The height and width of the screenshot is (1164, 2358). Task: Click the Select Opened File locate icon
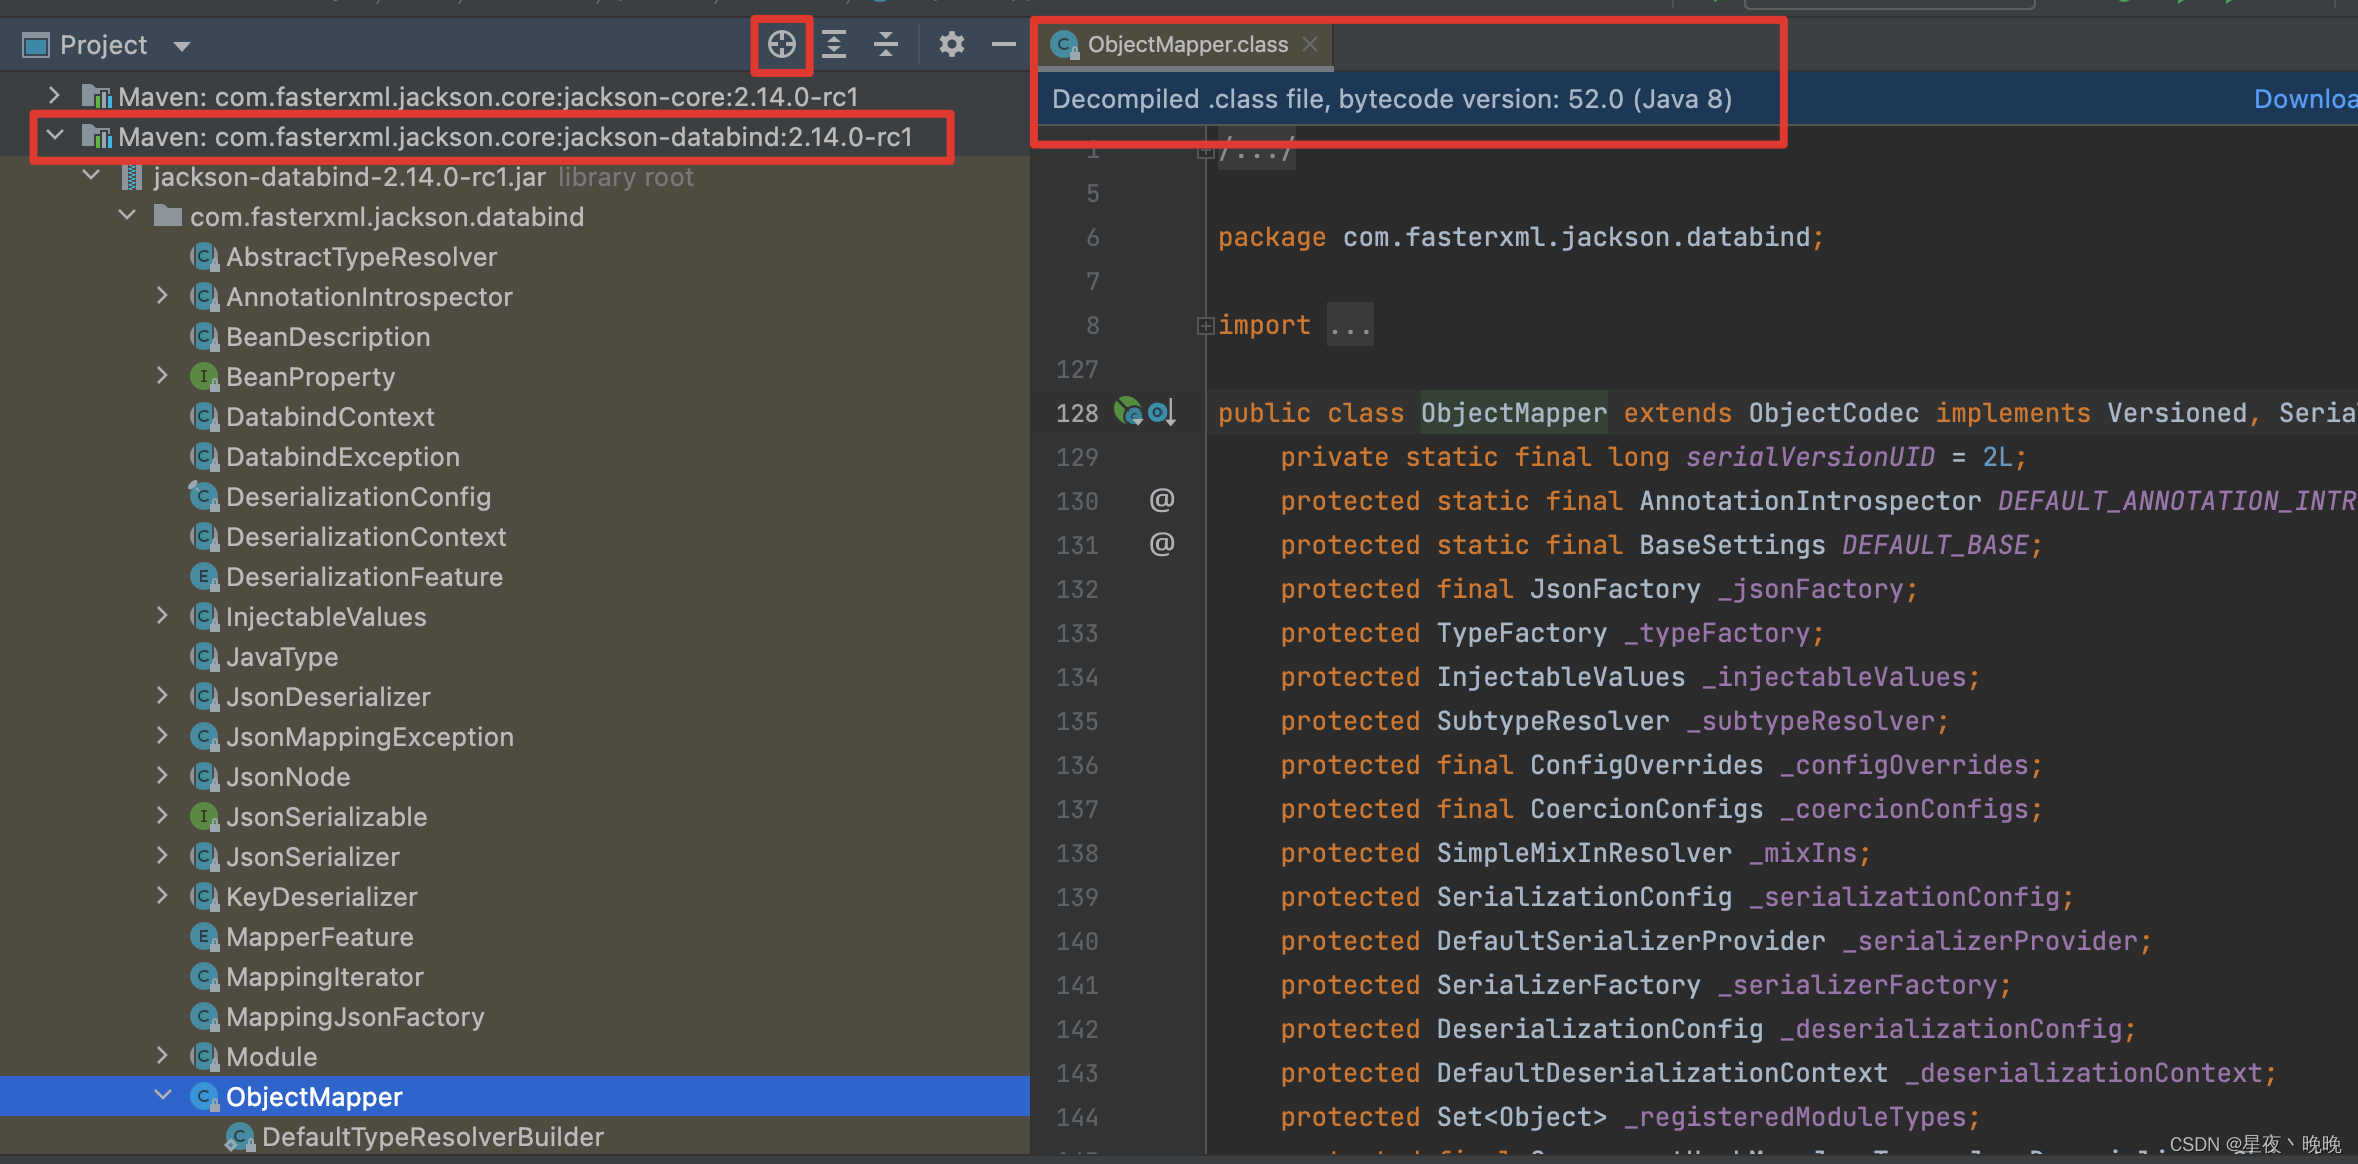[x=782, y=44]
